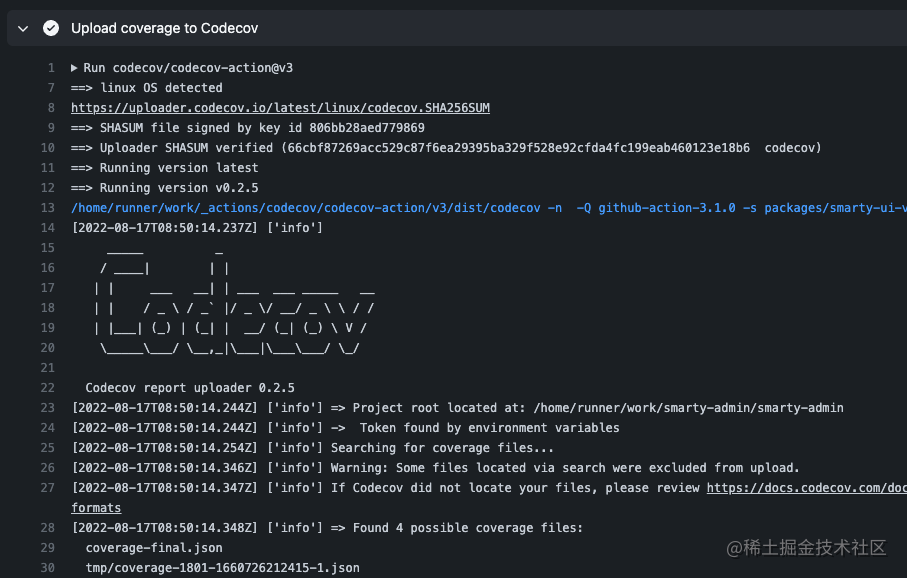Select line number 22 uploader version
This screenshot has width=907, height=578.
pos(47,388)
